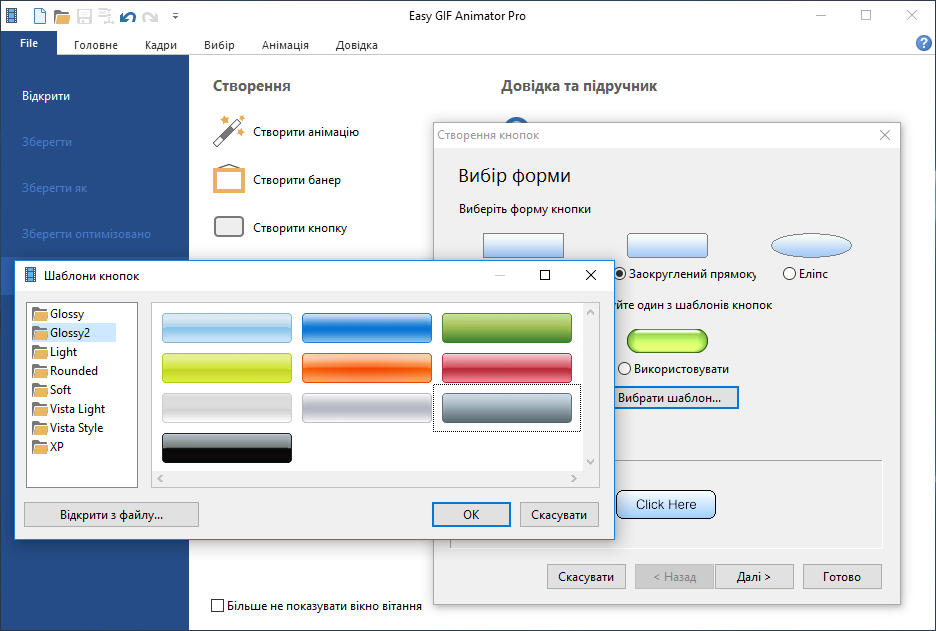
Task: Choose the red glossy button template
Action: point(507,368)
